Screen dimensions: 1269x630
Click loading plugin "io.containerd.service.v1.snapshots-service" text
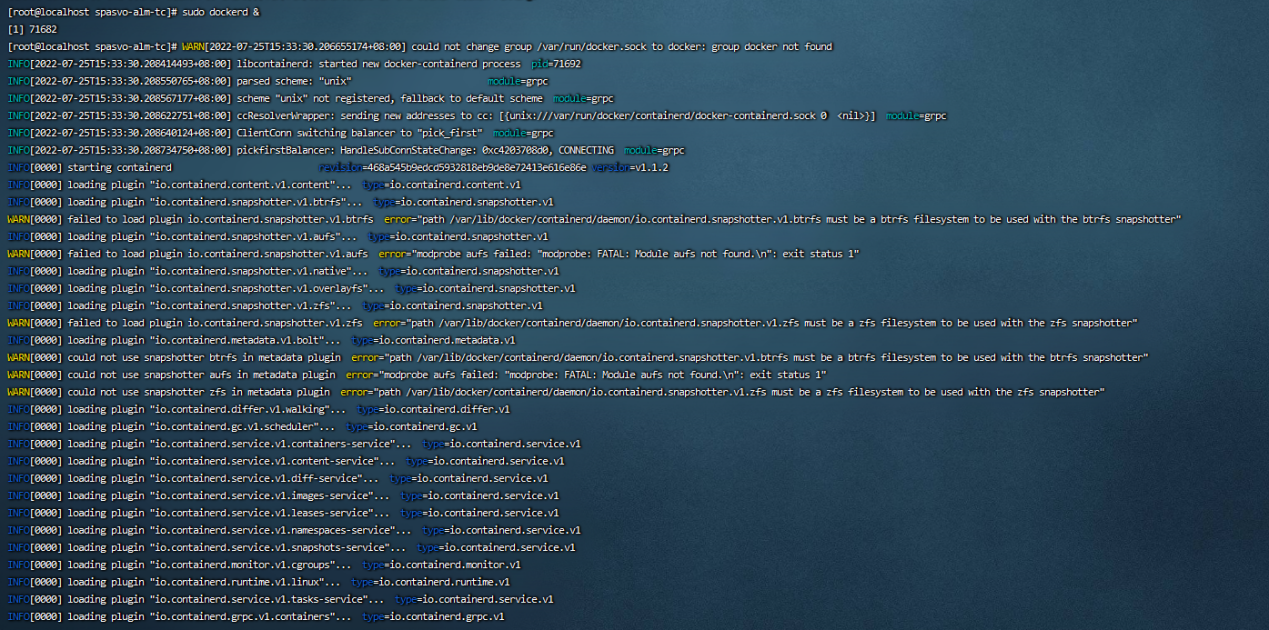[x=236, y=547]
